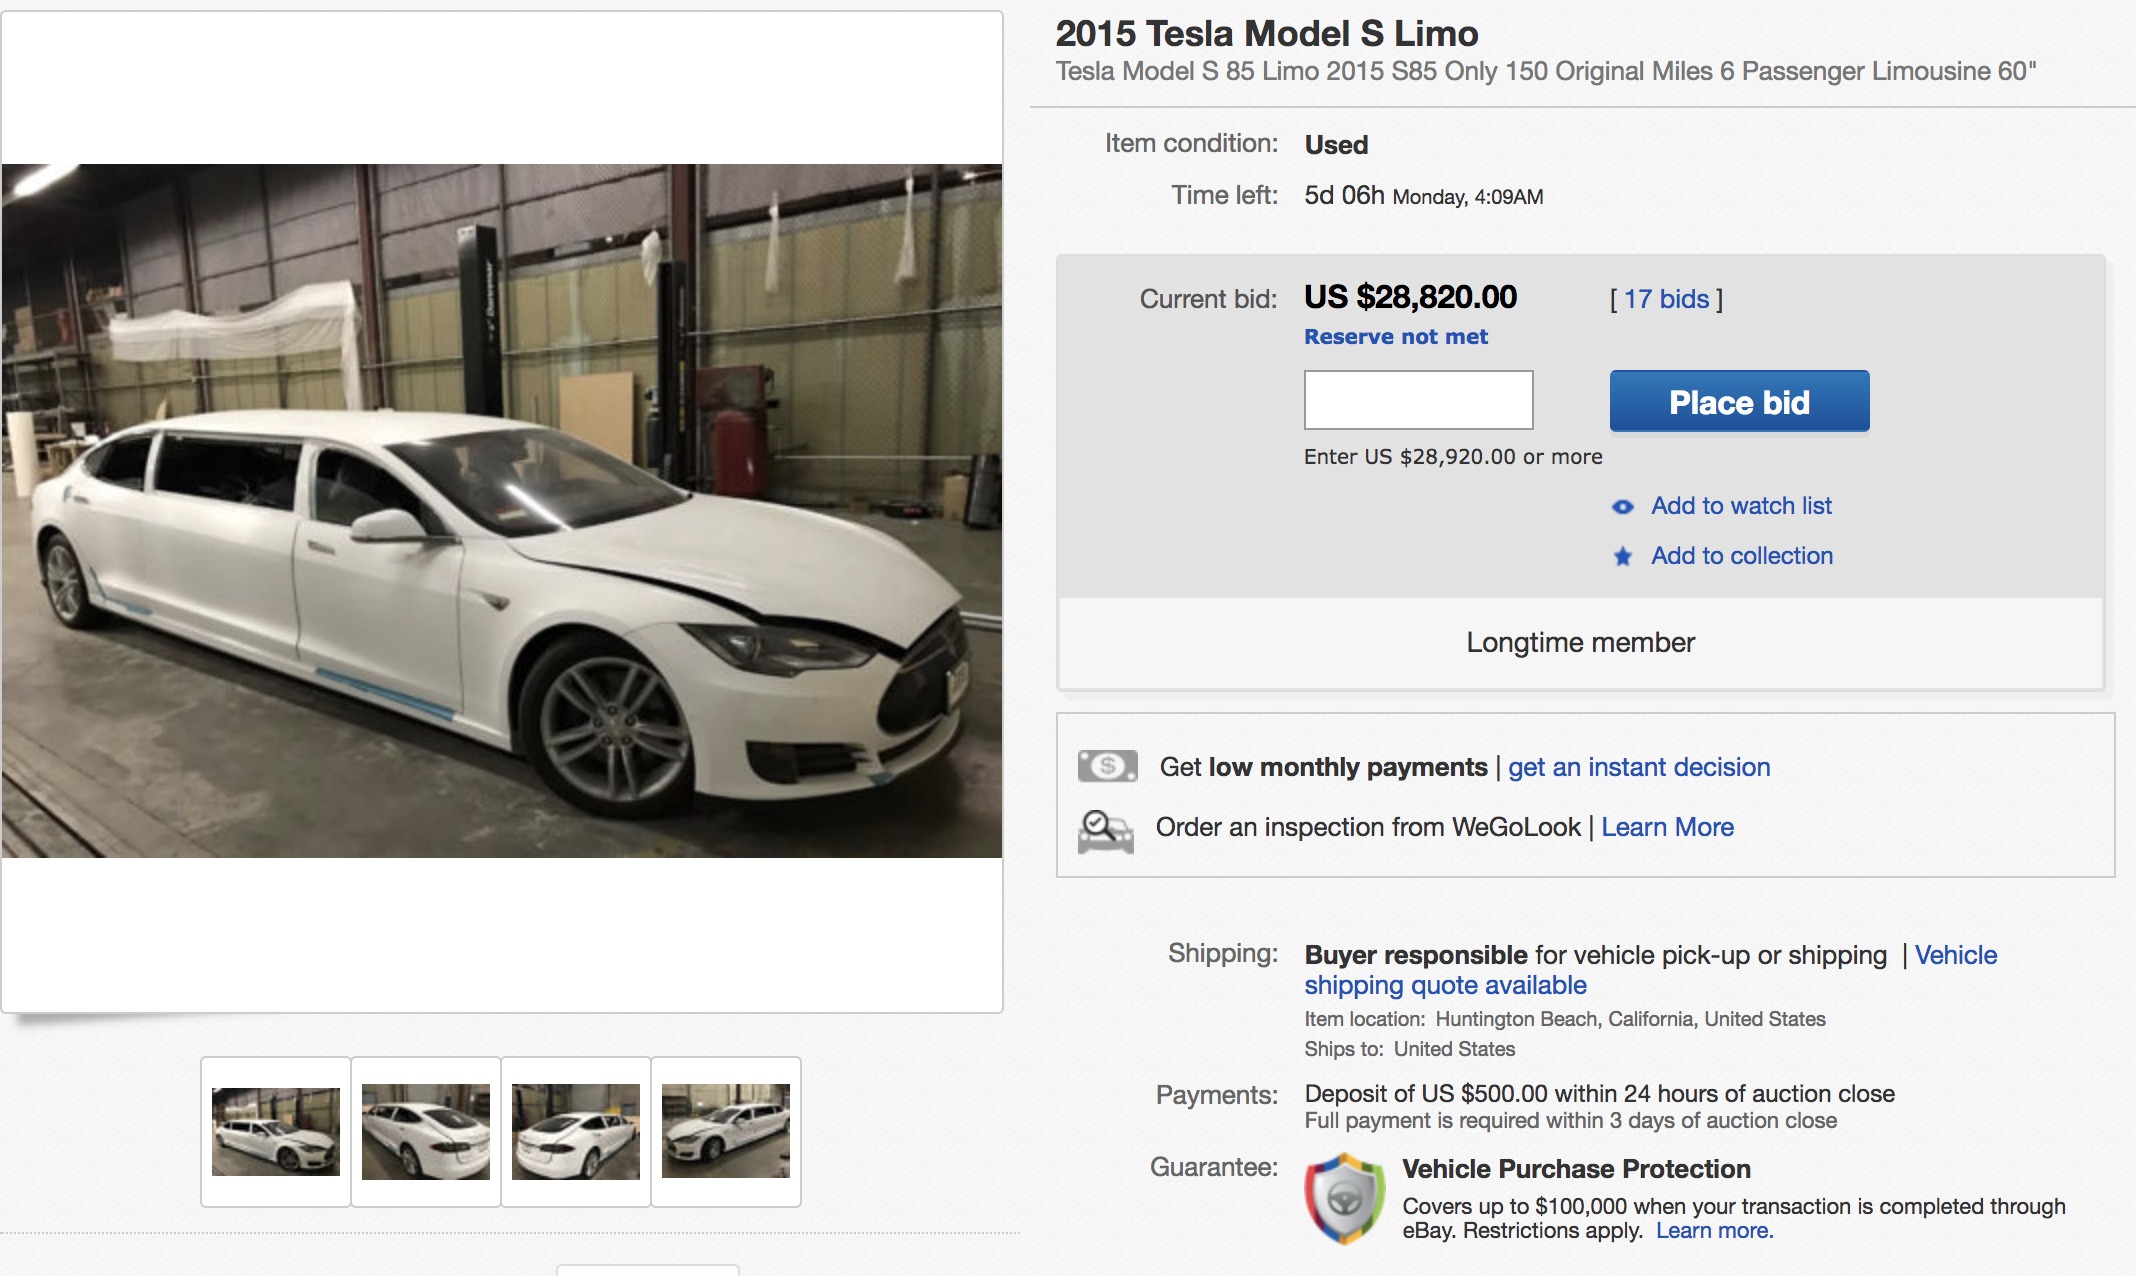2136x1276 pixels.
Task: Select the second rear-angle thumbnail
Action: click(425, 1131)
